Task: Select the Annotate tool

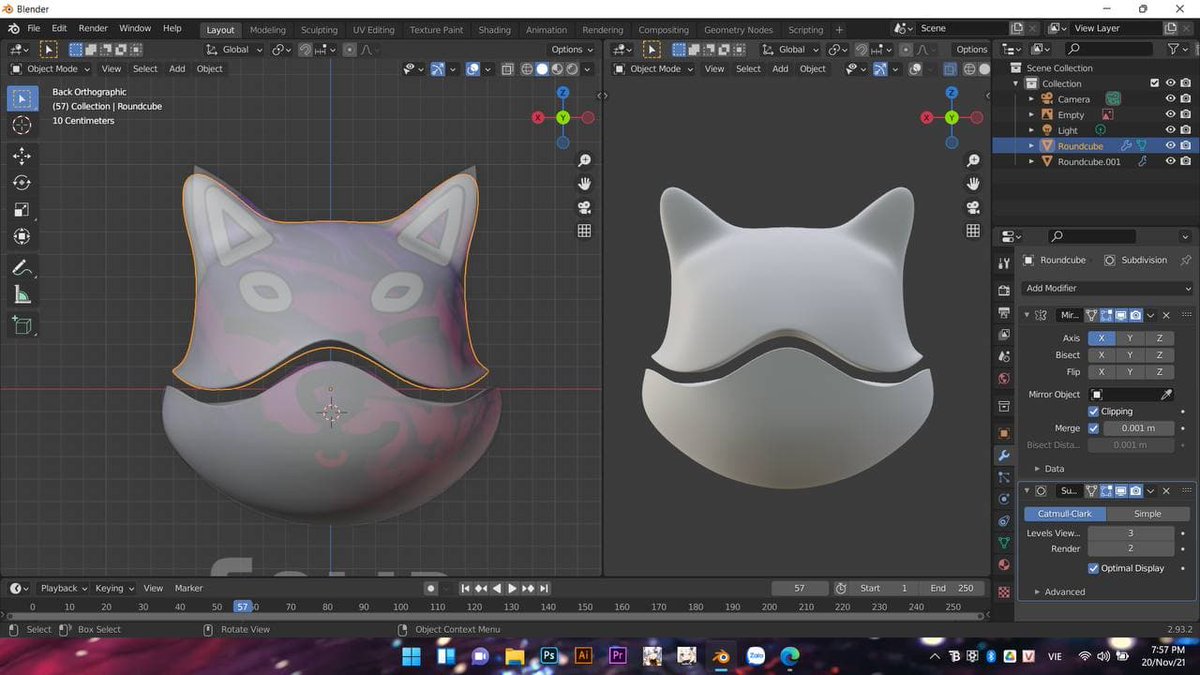Action: pos(22,268)
